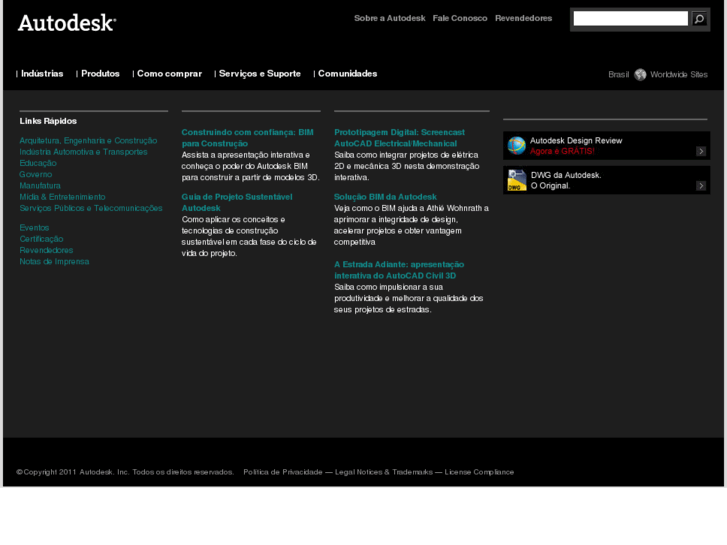Open the Comunidades menu
Screen dimensions: 727x545
click(x=347, y=74)
